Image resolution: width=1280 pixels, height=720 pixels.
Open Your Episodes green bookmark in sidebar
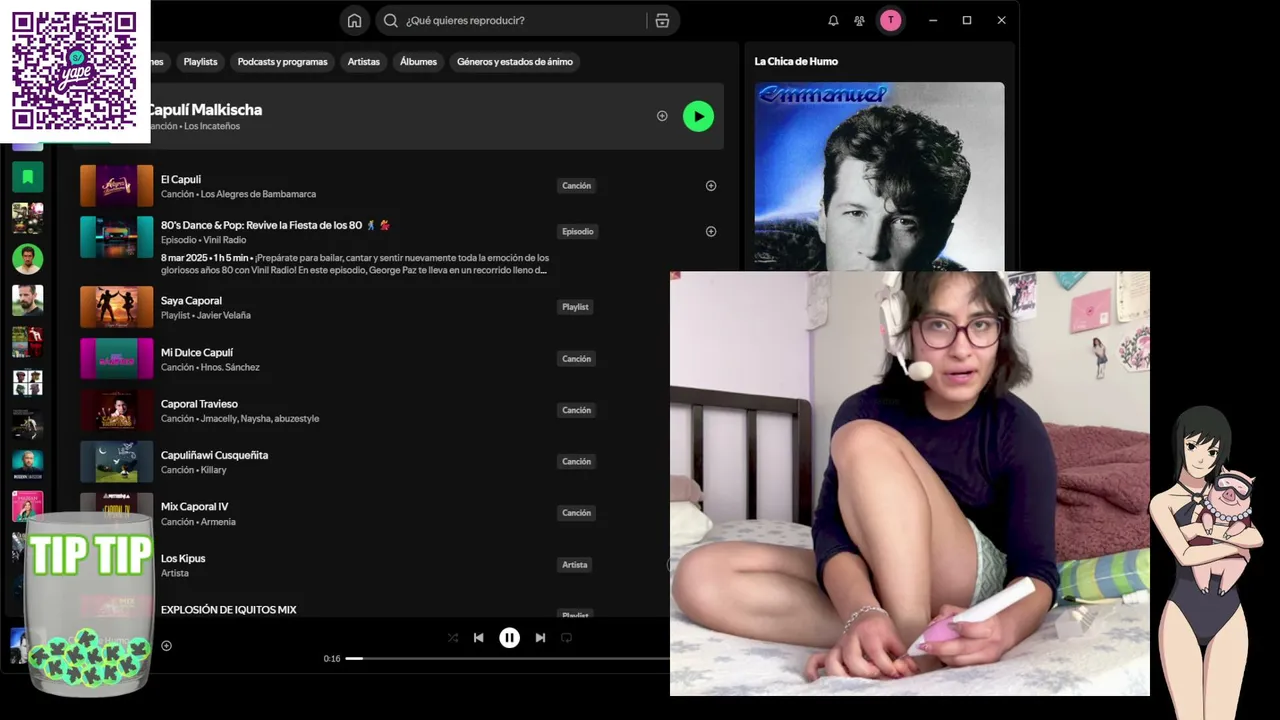(27, 177)
